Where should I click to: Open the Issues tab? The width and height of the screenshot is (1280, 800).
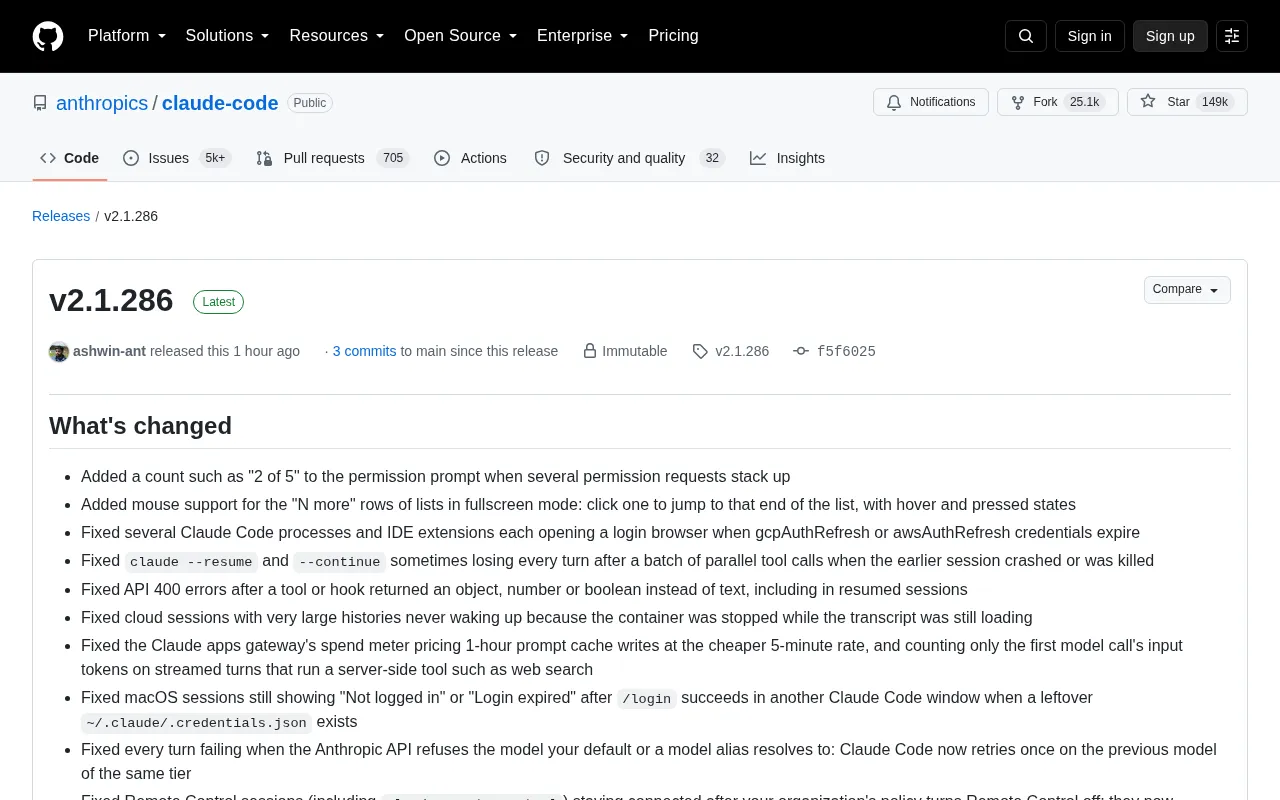177,158
